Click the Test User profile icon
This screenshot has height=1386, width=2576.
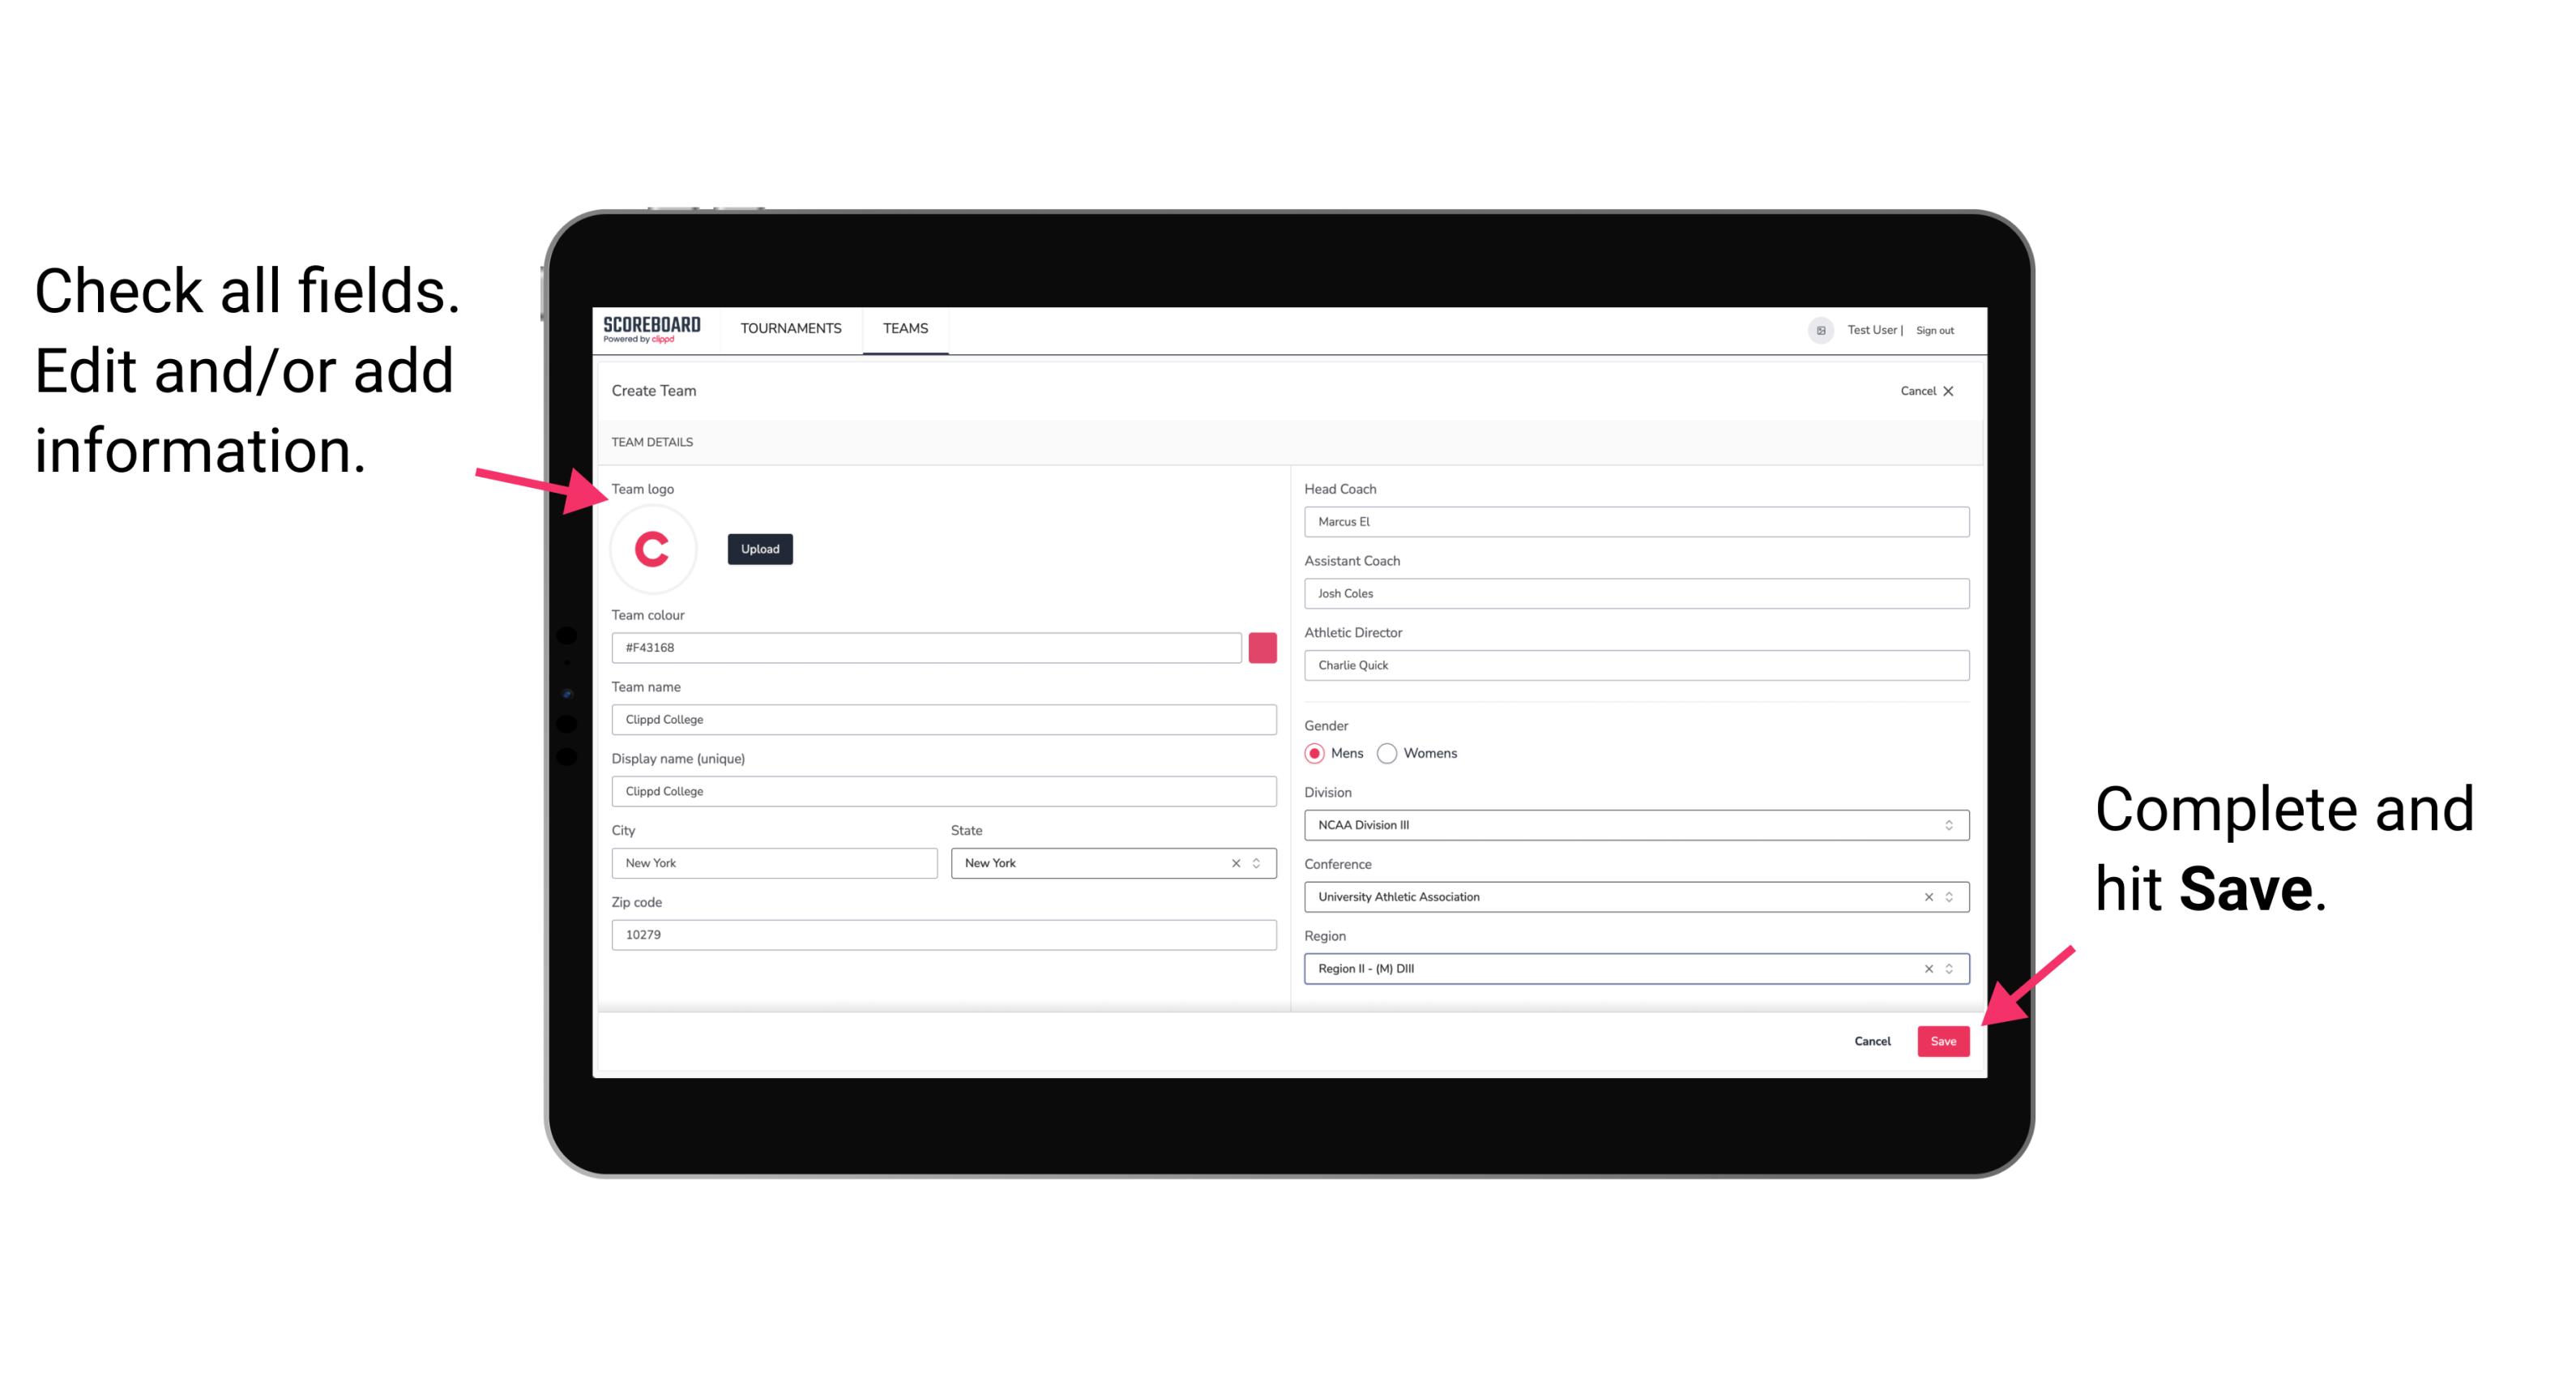tap(1815, 329)
